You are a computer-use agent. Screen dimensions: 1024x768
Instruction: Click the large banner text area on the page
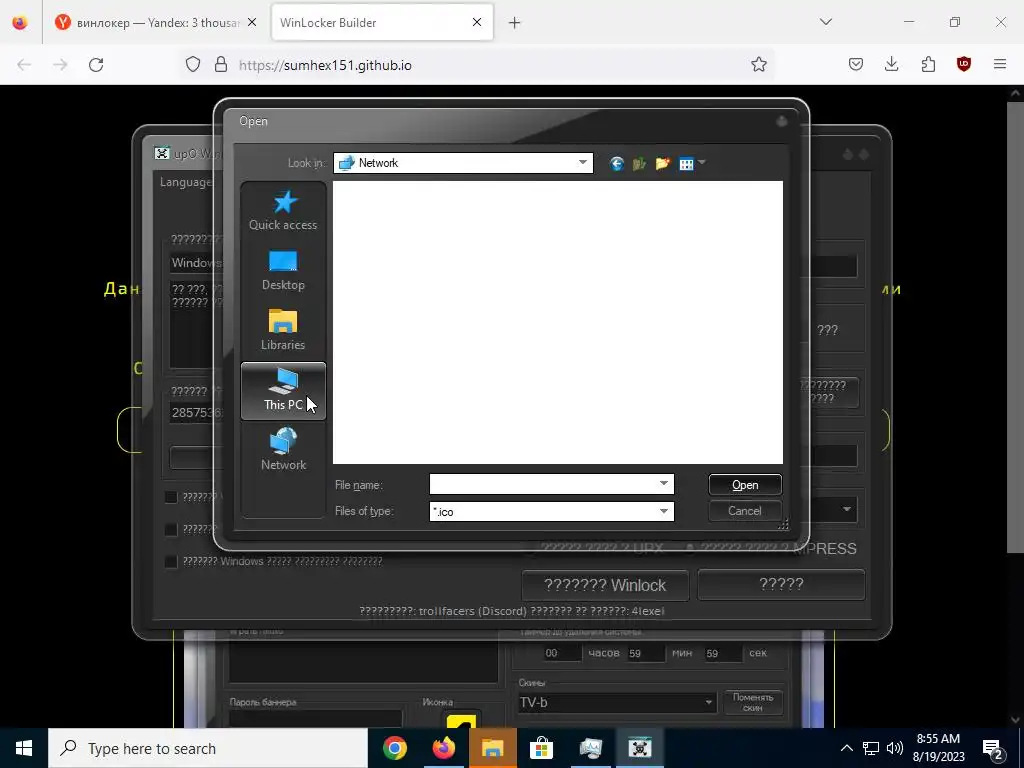tap(363, 662)
